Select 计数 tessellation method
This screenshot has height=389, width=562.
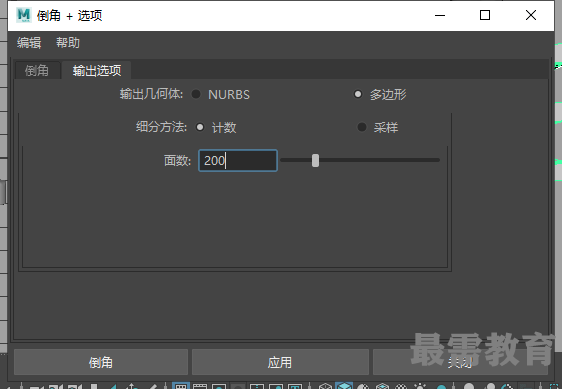click(200, 127)
